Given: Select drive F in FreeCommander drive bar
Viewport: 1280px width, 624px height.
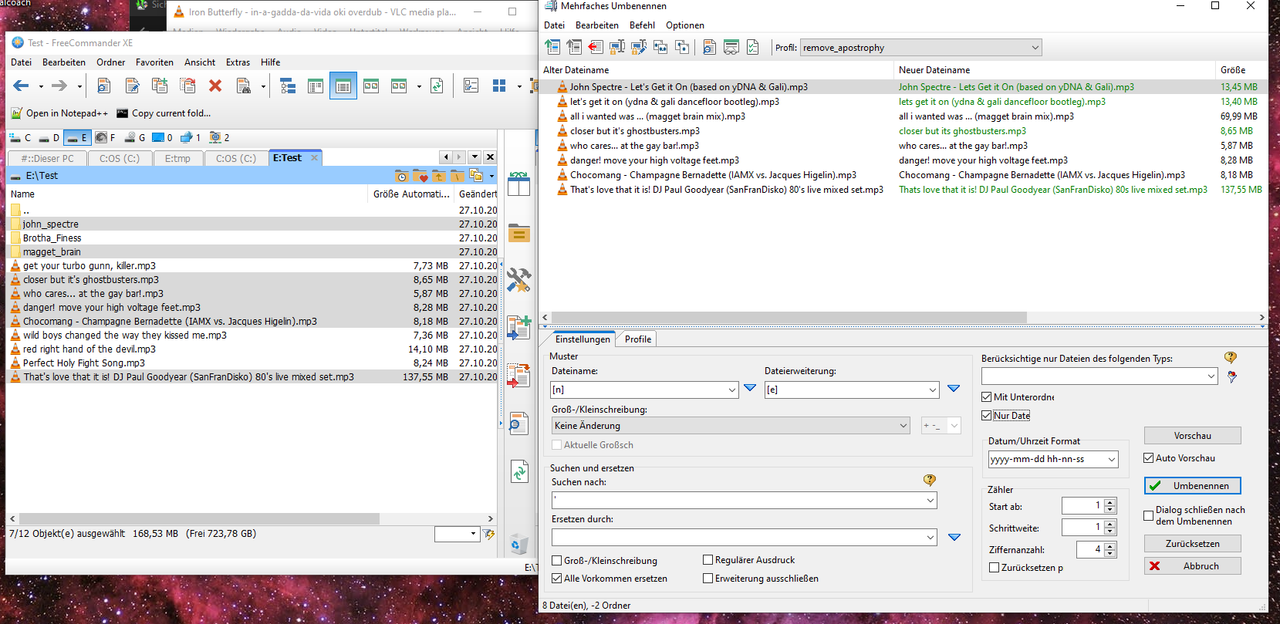Looking at the screenshot, I should (x=107, y=137).
